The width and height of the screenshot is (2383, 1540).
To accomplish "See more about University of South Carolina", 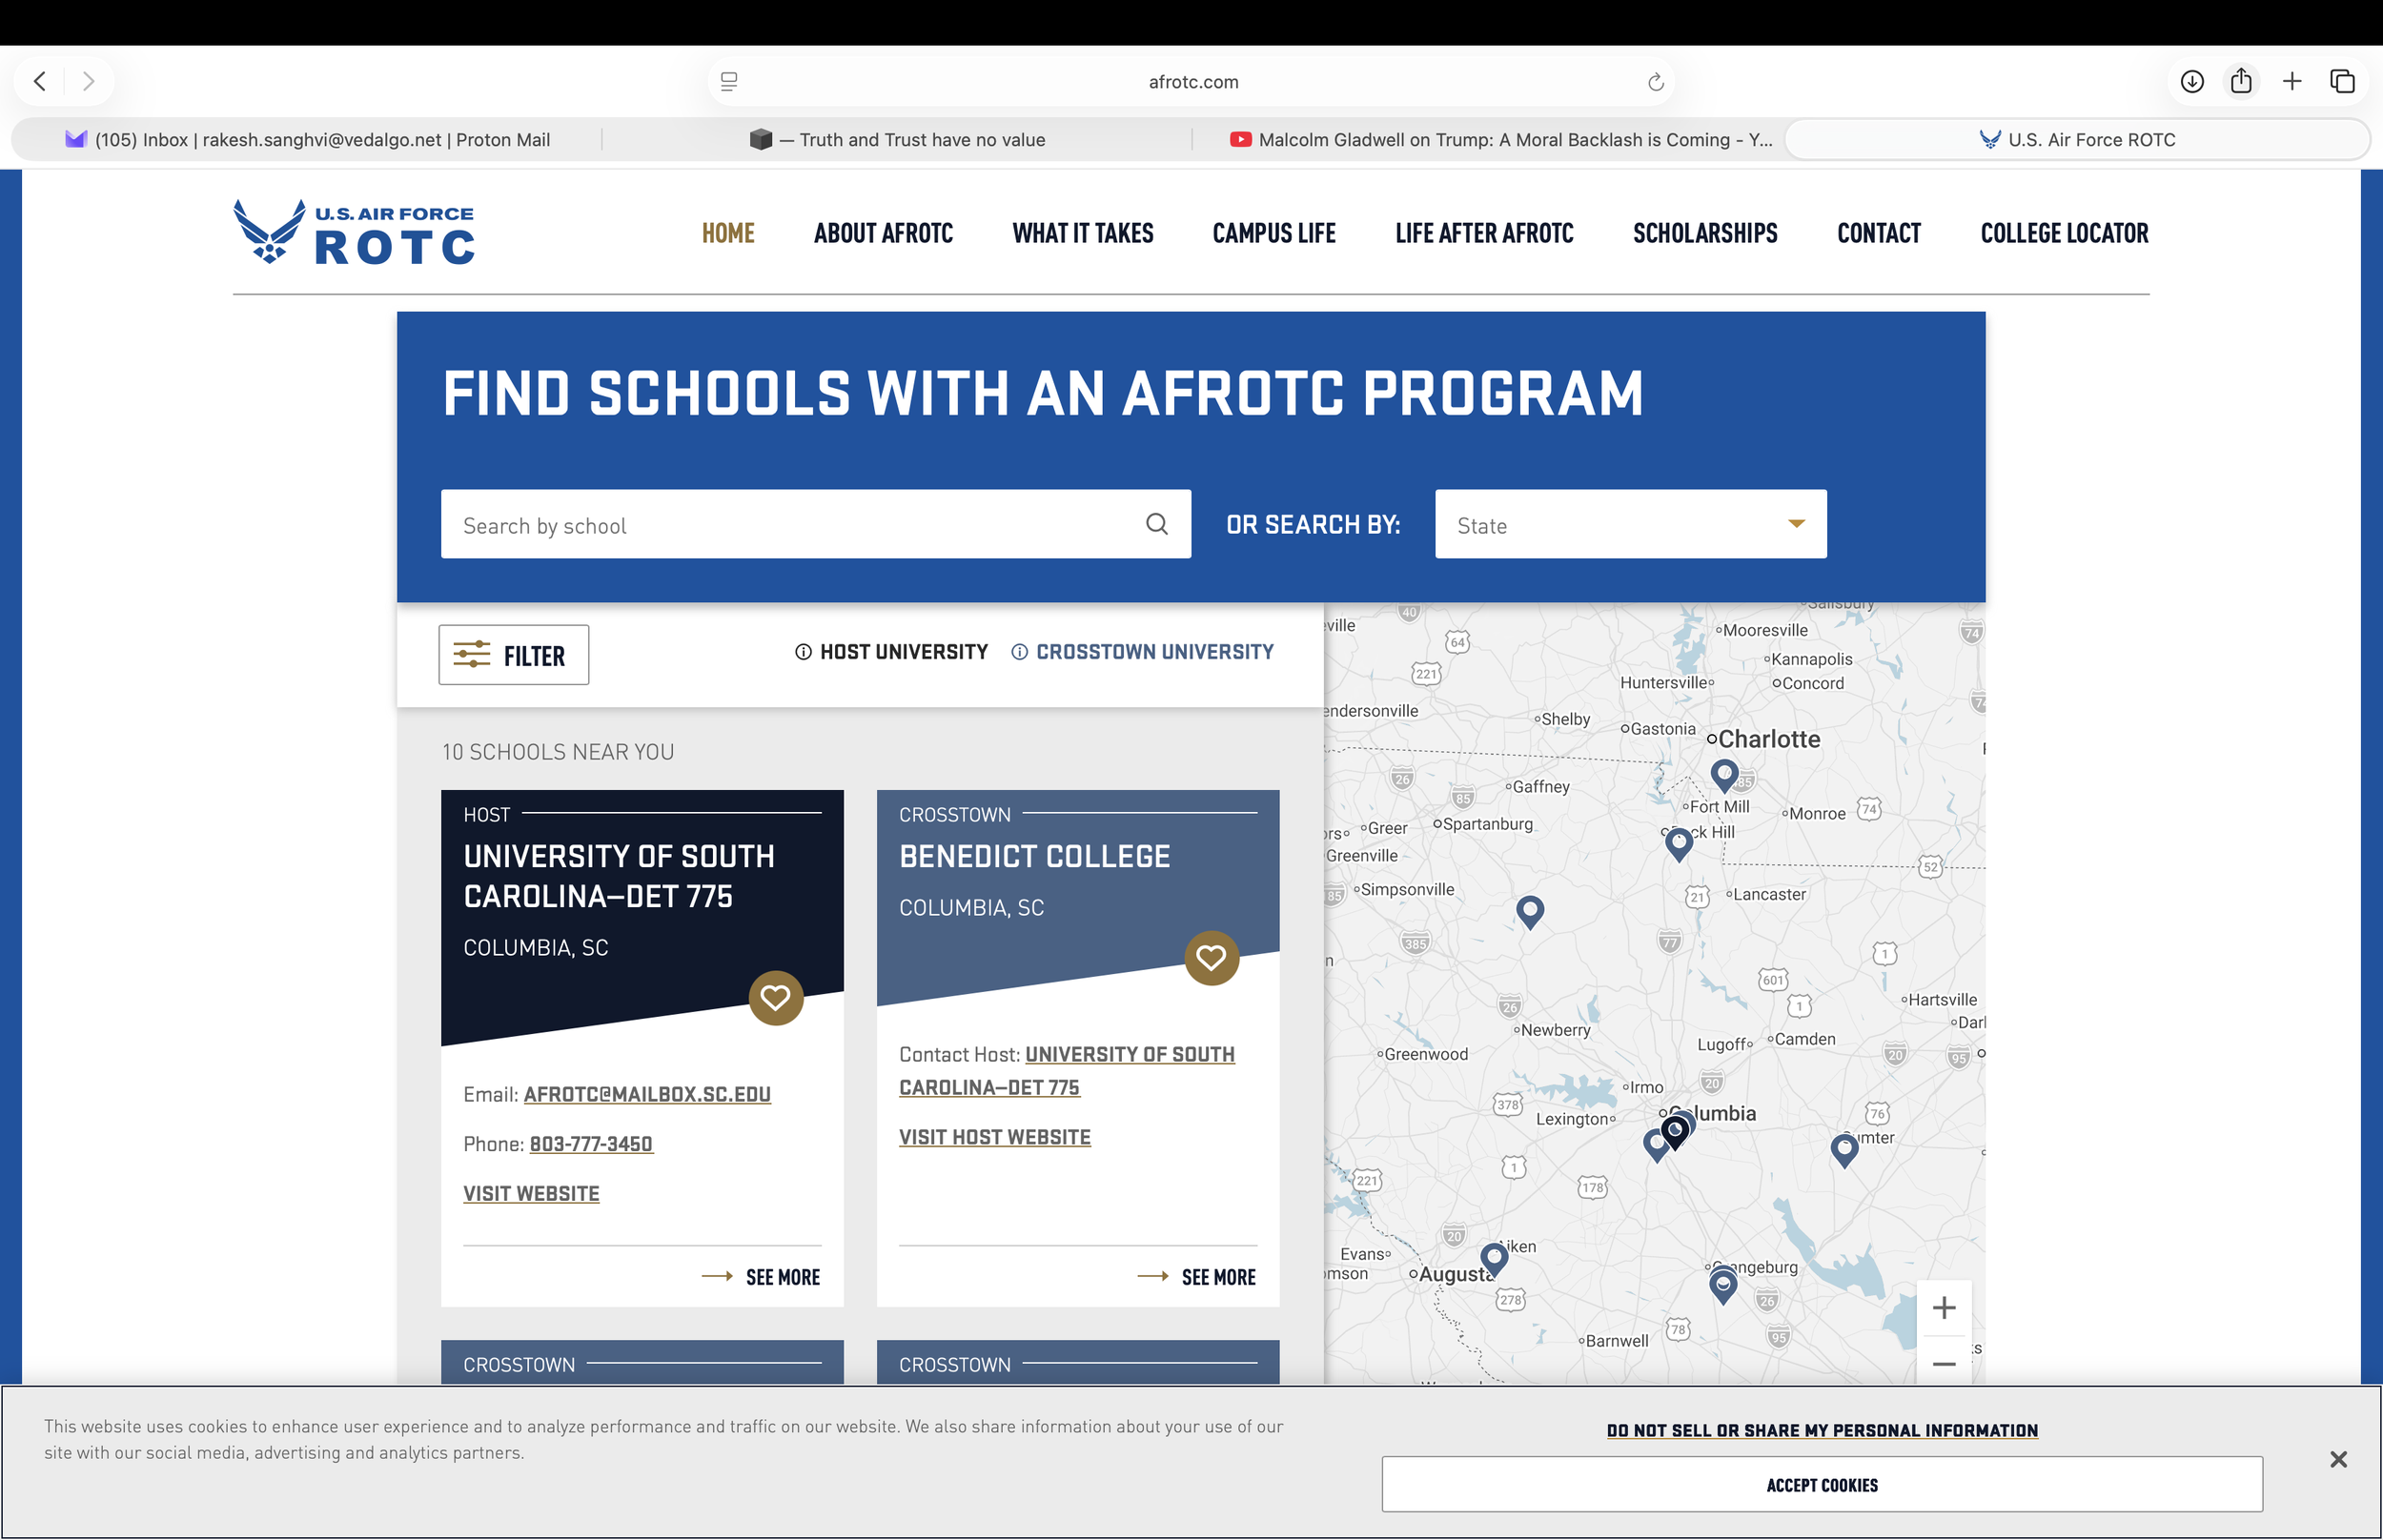I will tap(761, 1278).
